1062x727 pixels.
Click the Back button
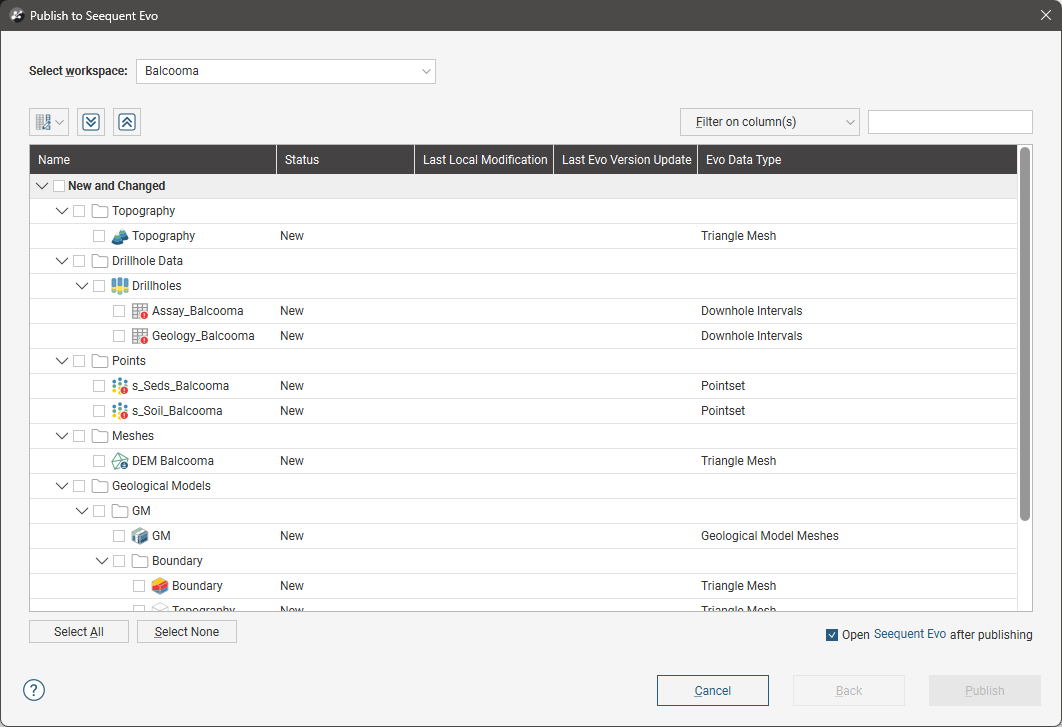coord(849,690)
